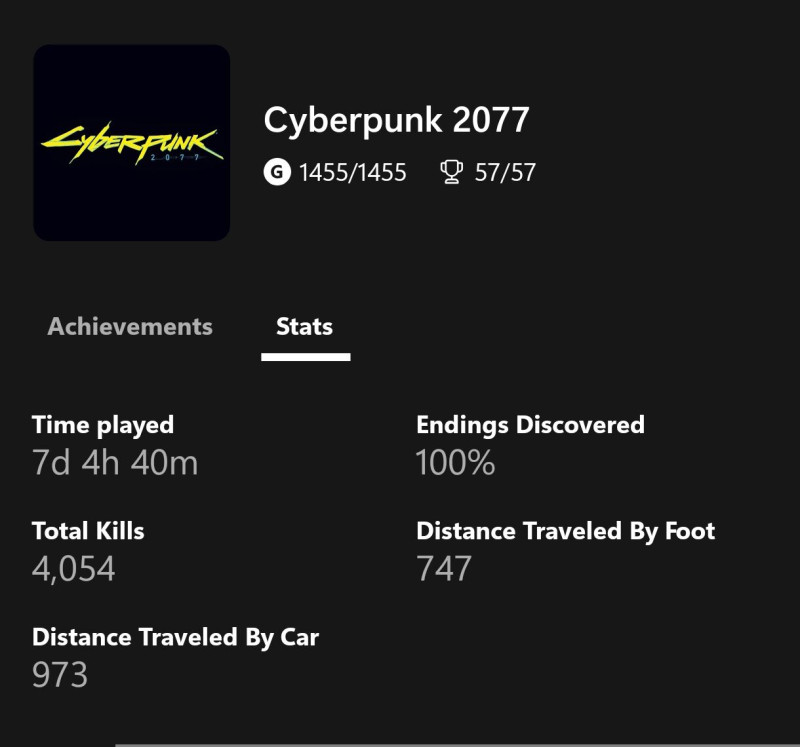
Task: Click the 973 distance value
Action: [60, 675]
